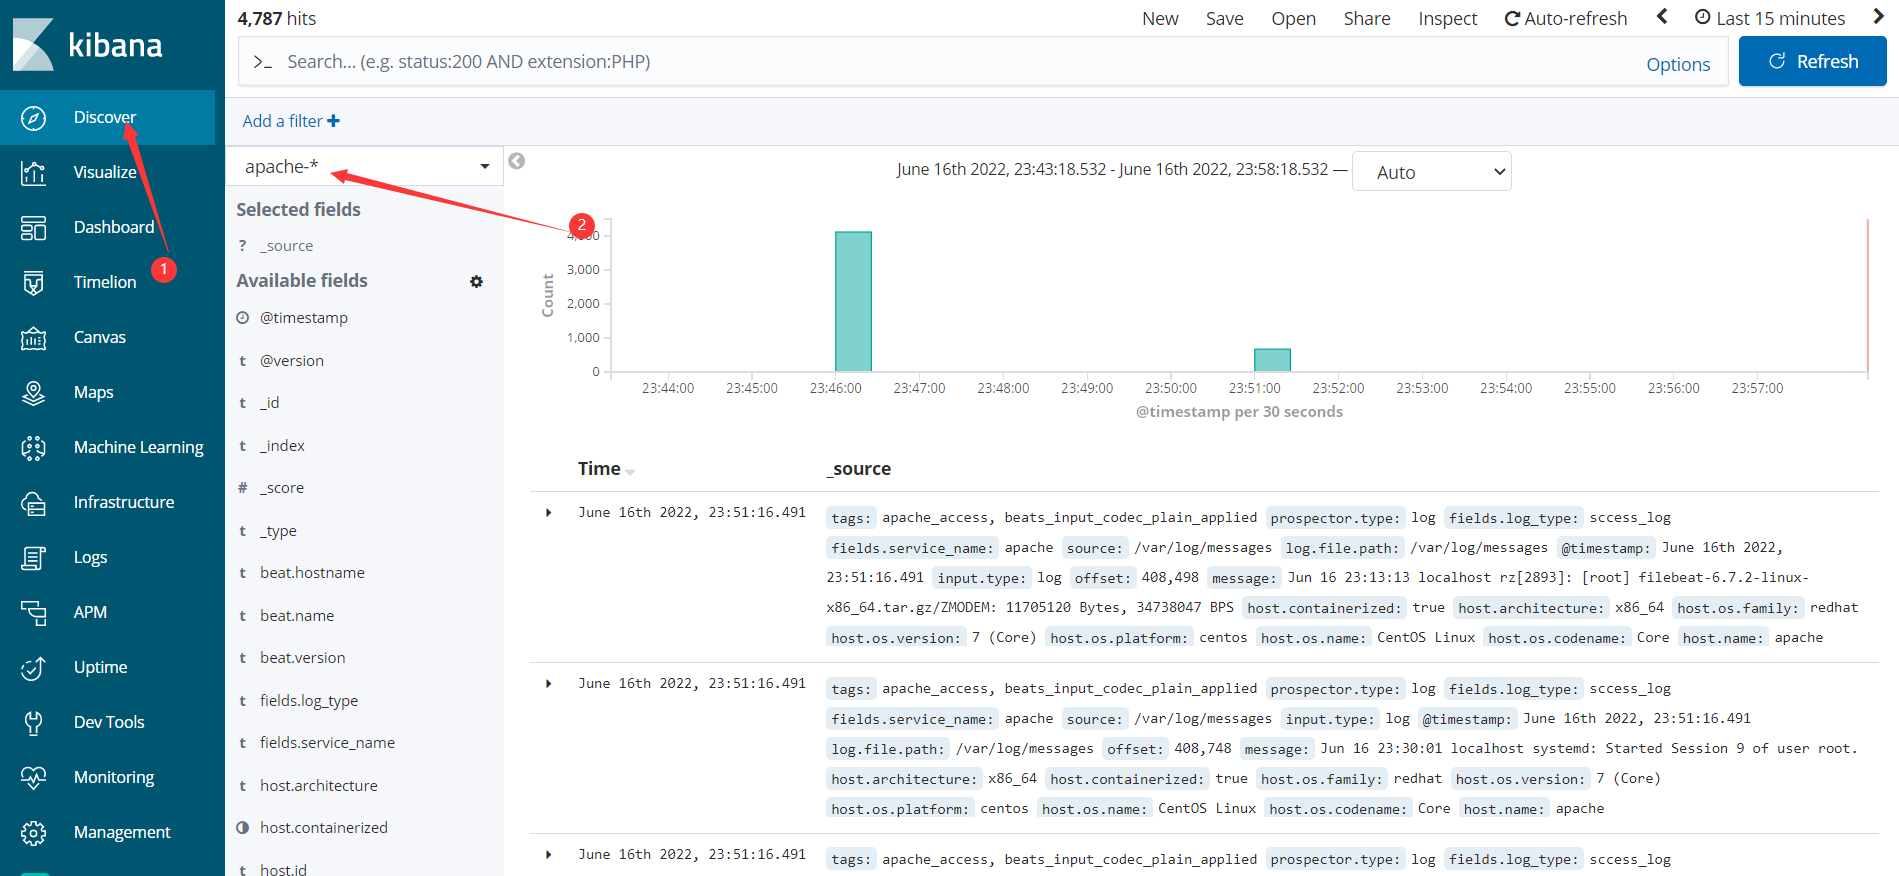This screenshot has height=876, width=1899.
Task: Click Open saved search menu
Action: click(1293, 19)
